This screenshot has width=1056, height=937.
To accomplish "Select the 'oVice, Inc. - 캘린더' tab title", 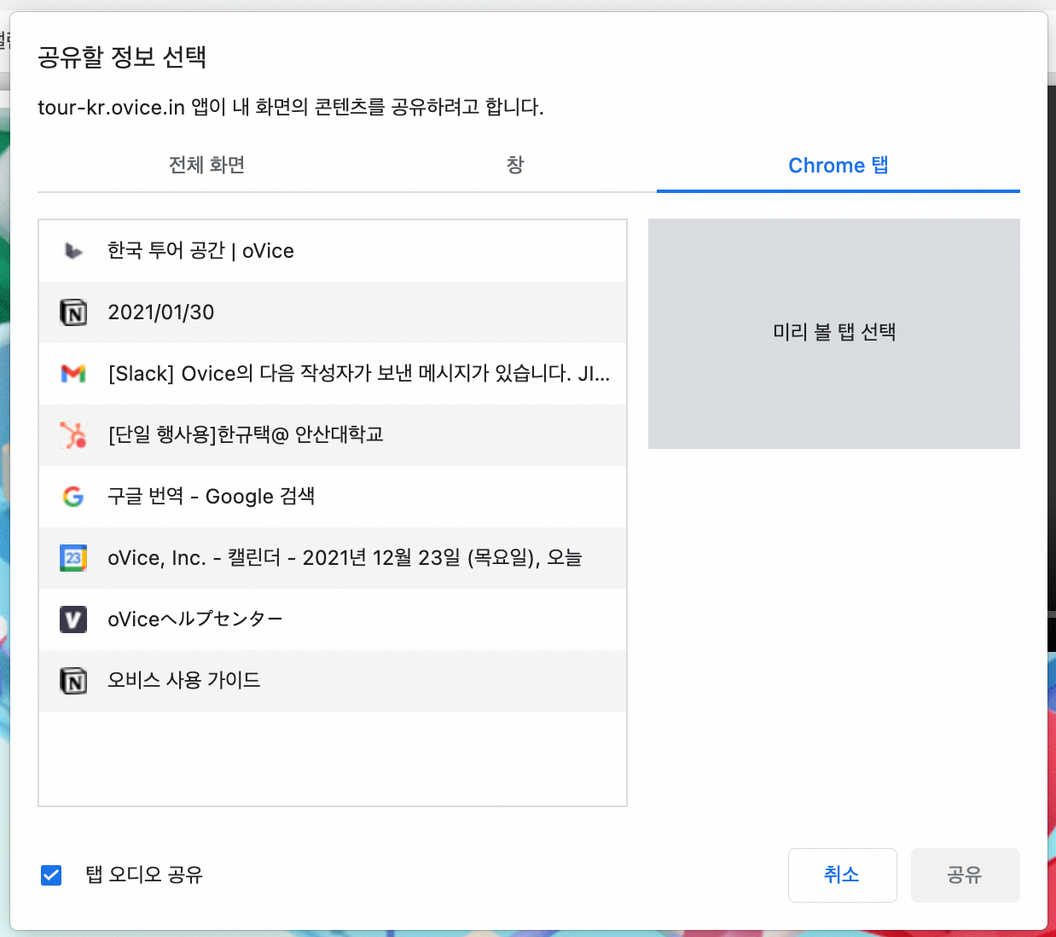I will tap(344, 558).
